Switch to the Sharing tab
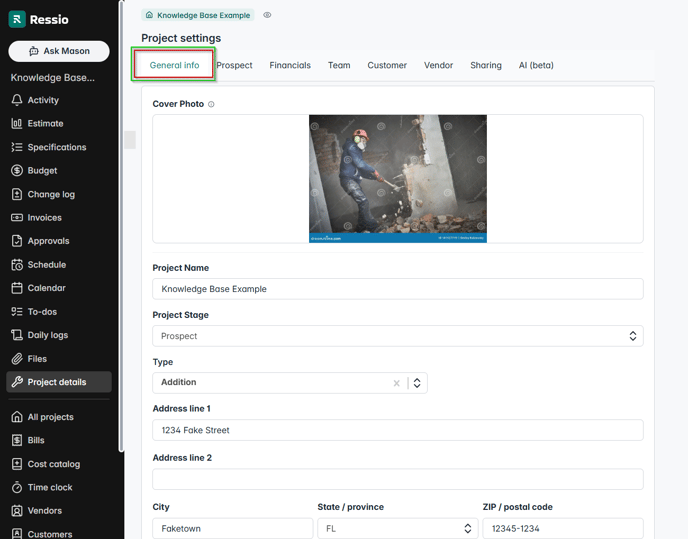Image resolution: width=688 pixels, height=539 pixels. pos(486,65)
